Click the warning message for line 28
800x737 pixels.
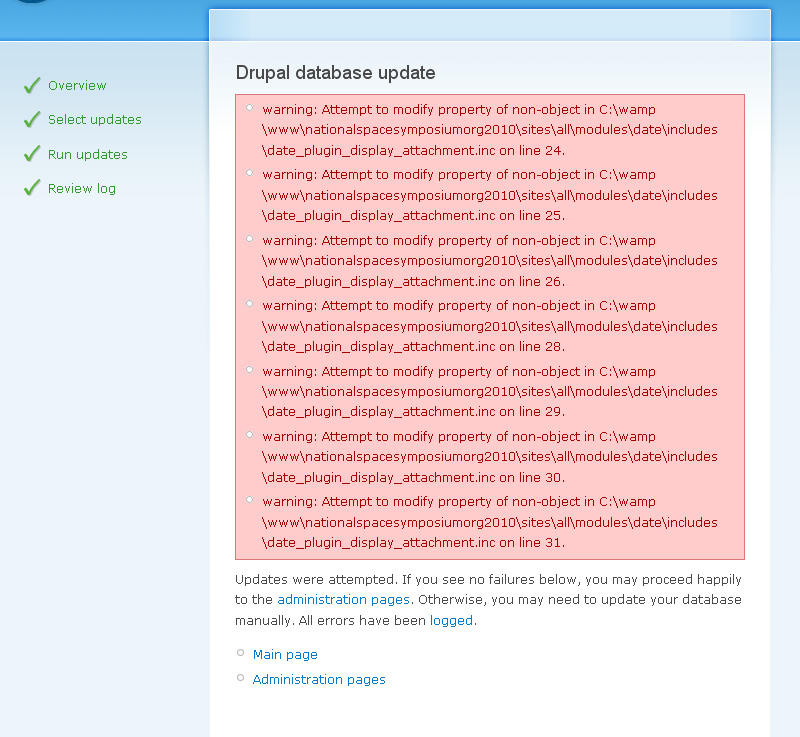pos(490,326)
